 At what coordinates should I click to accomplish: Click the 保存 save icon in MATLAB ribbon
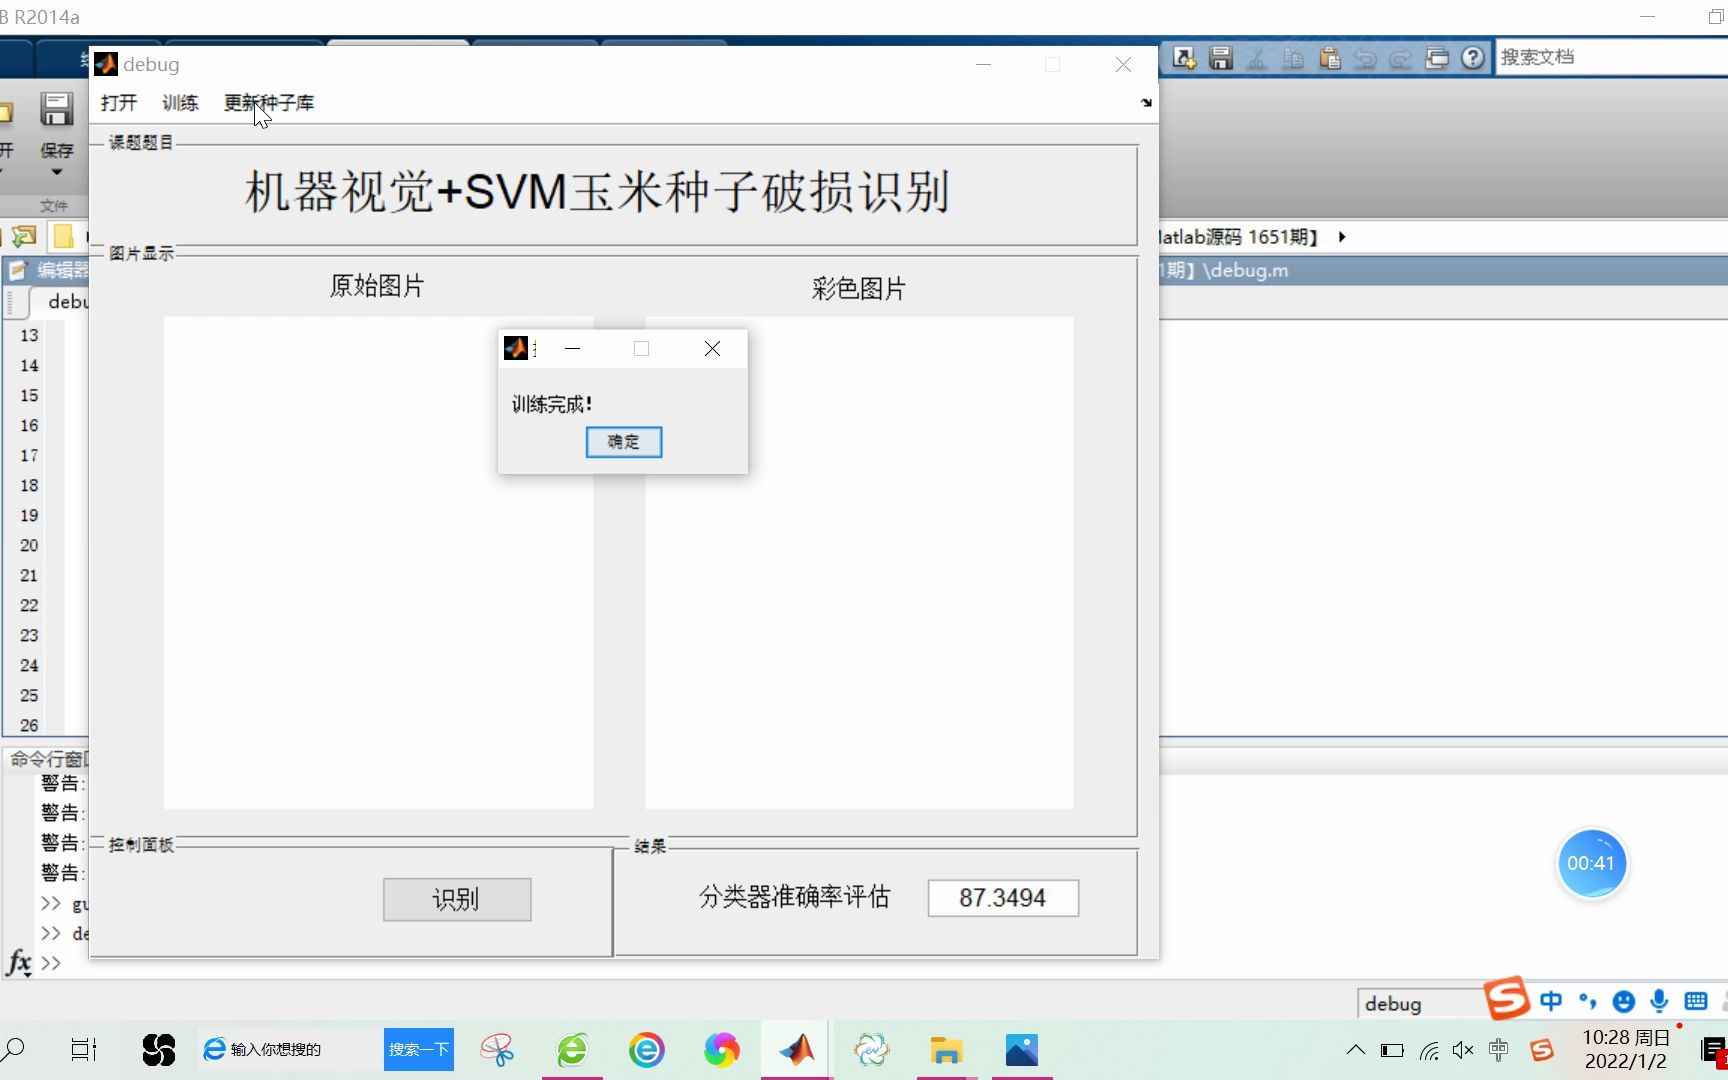(56, 110)
